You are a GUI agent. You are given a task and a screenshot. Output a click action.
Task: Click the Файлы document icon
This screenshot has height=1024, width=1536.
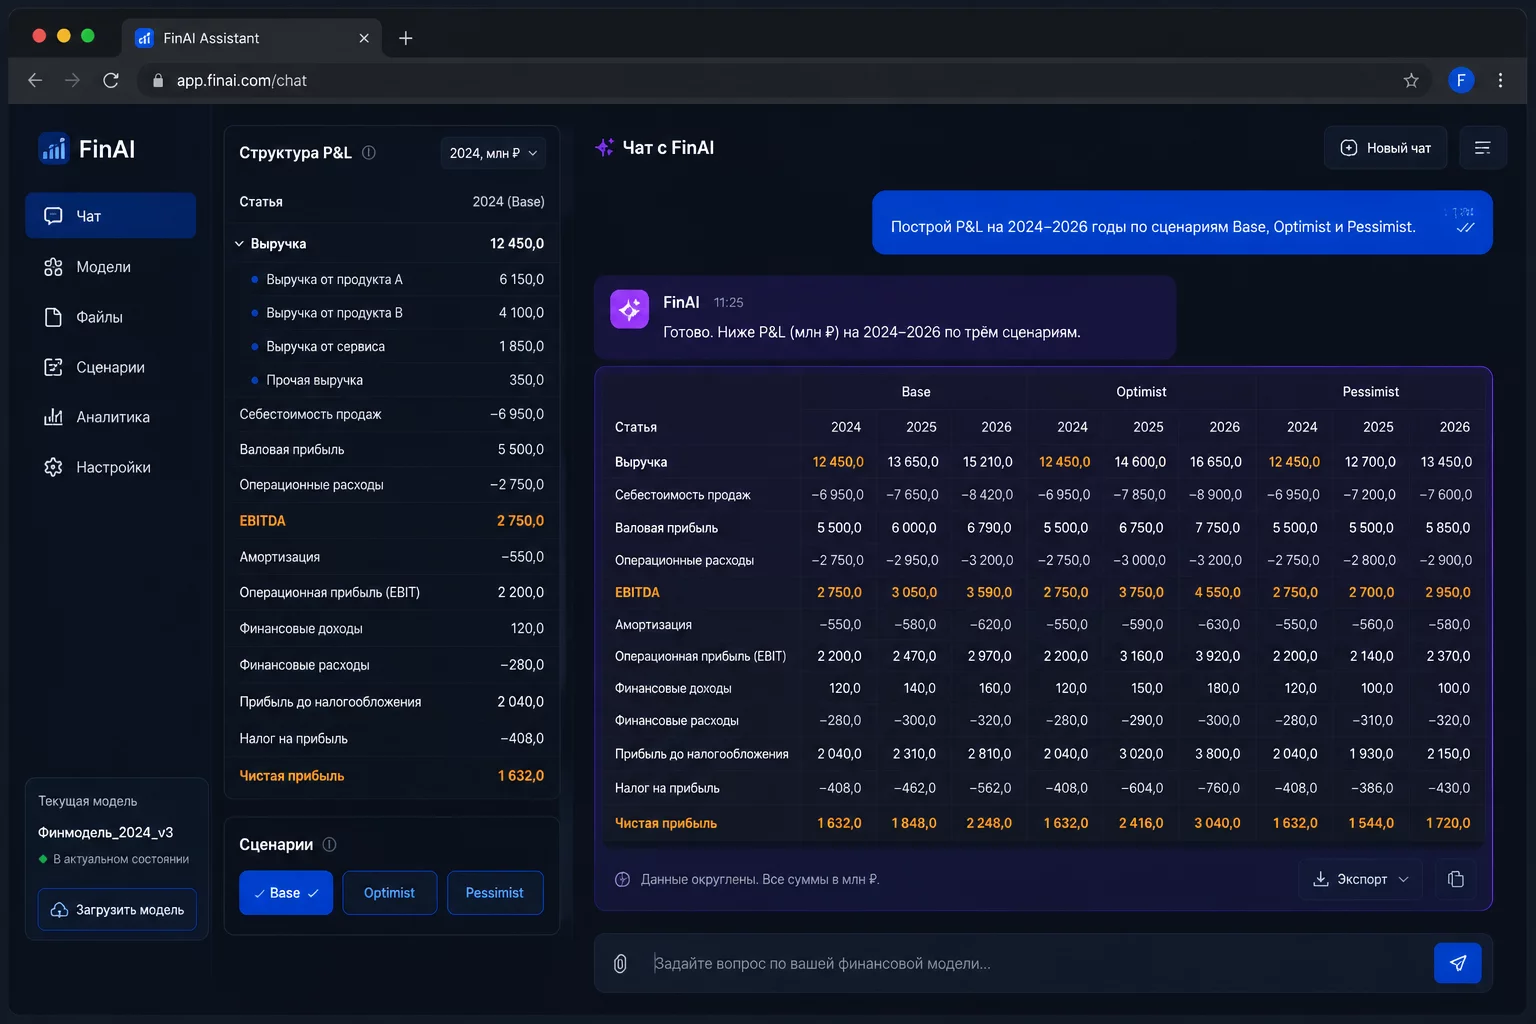[x=53, y=317]
